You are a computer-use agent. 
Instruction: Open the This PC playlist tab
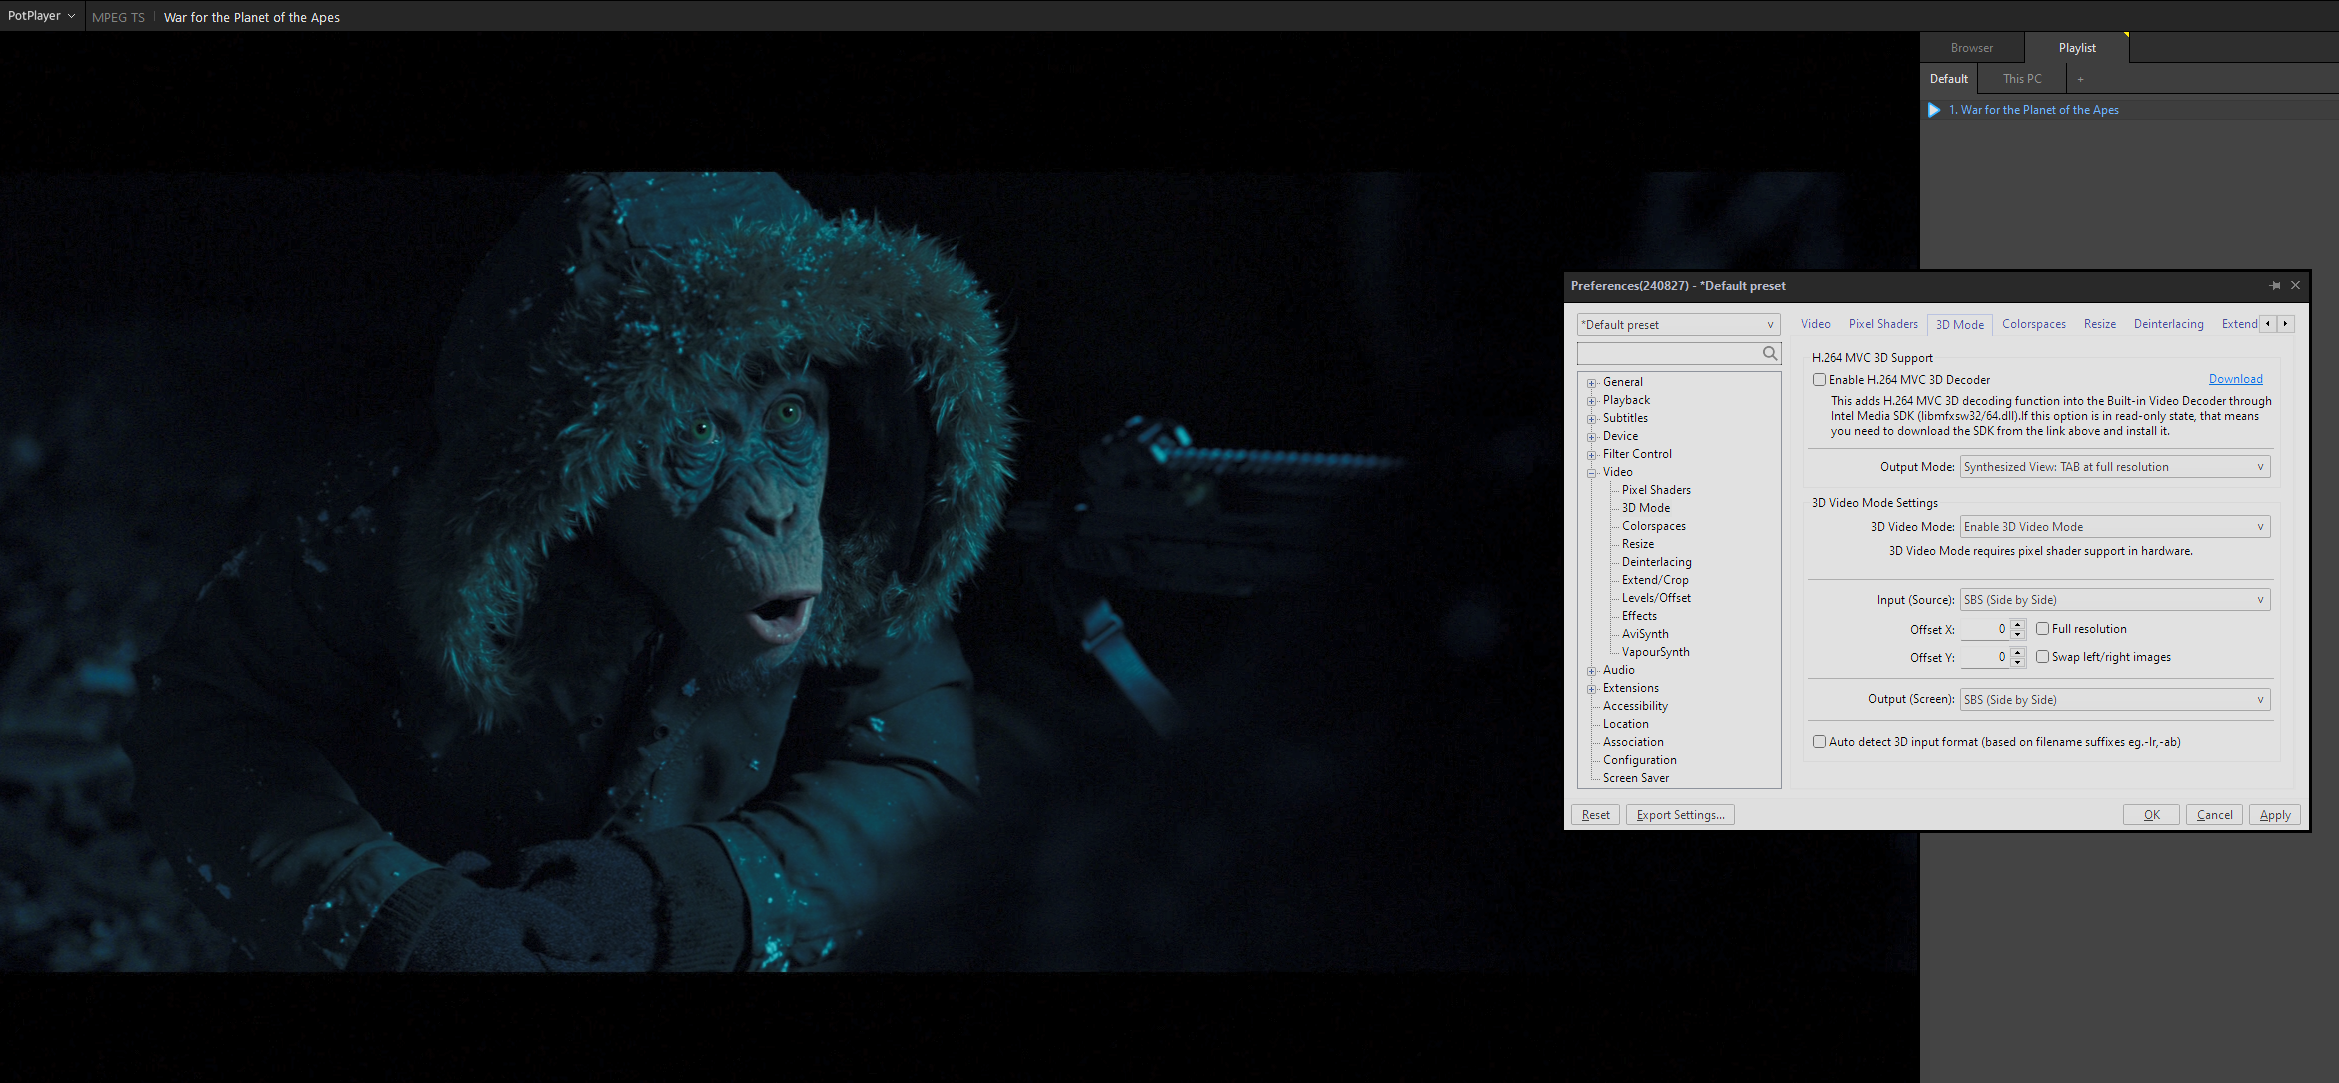2022,79
